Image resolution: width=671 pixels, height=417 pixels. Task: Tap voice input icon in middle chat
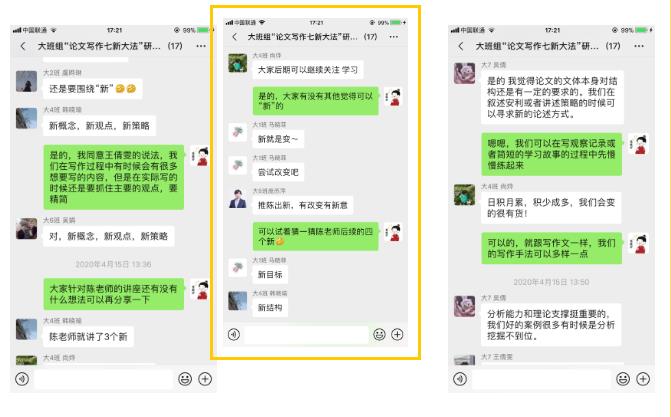234,334
